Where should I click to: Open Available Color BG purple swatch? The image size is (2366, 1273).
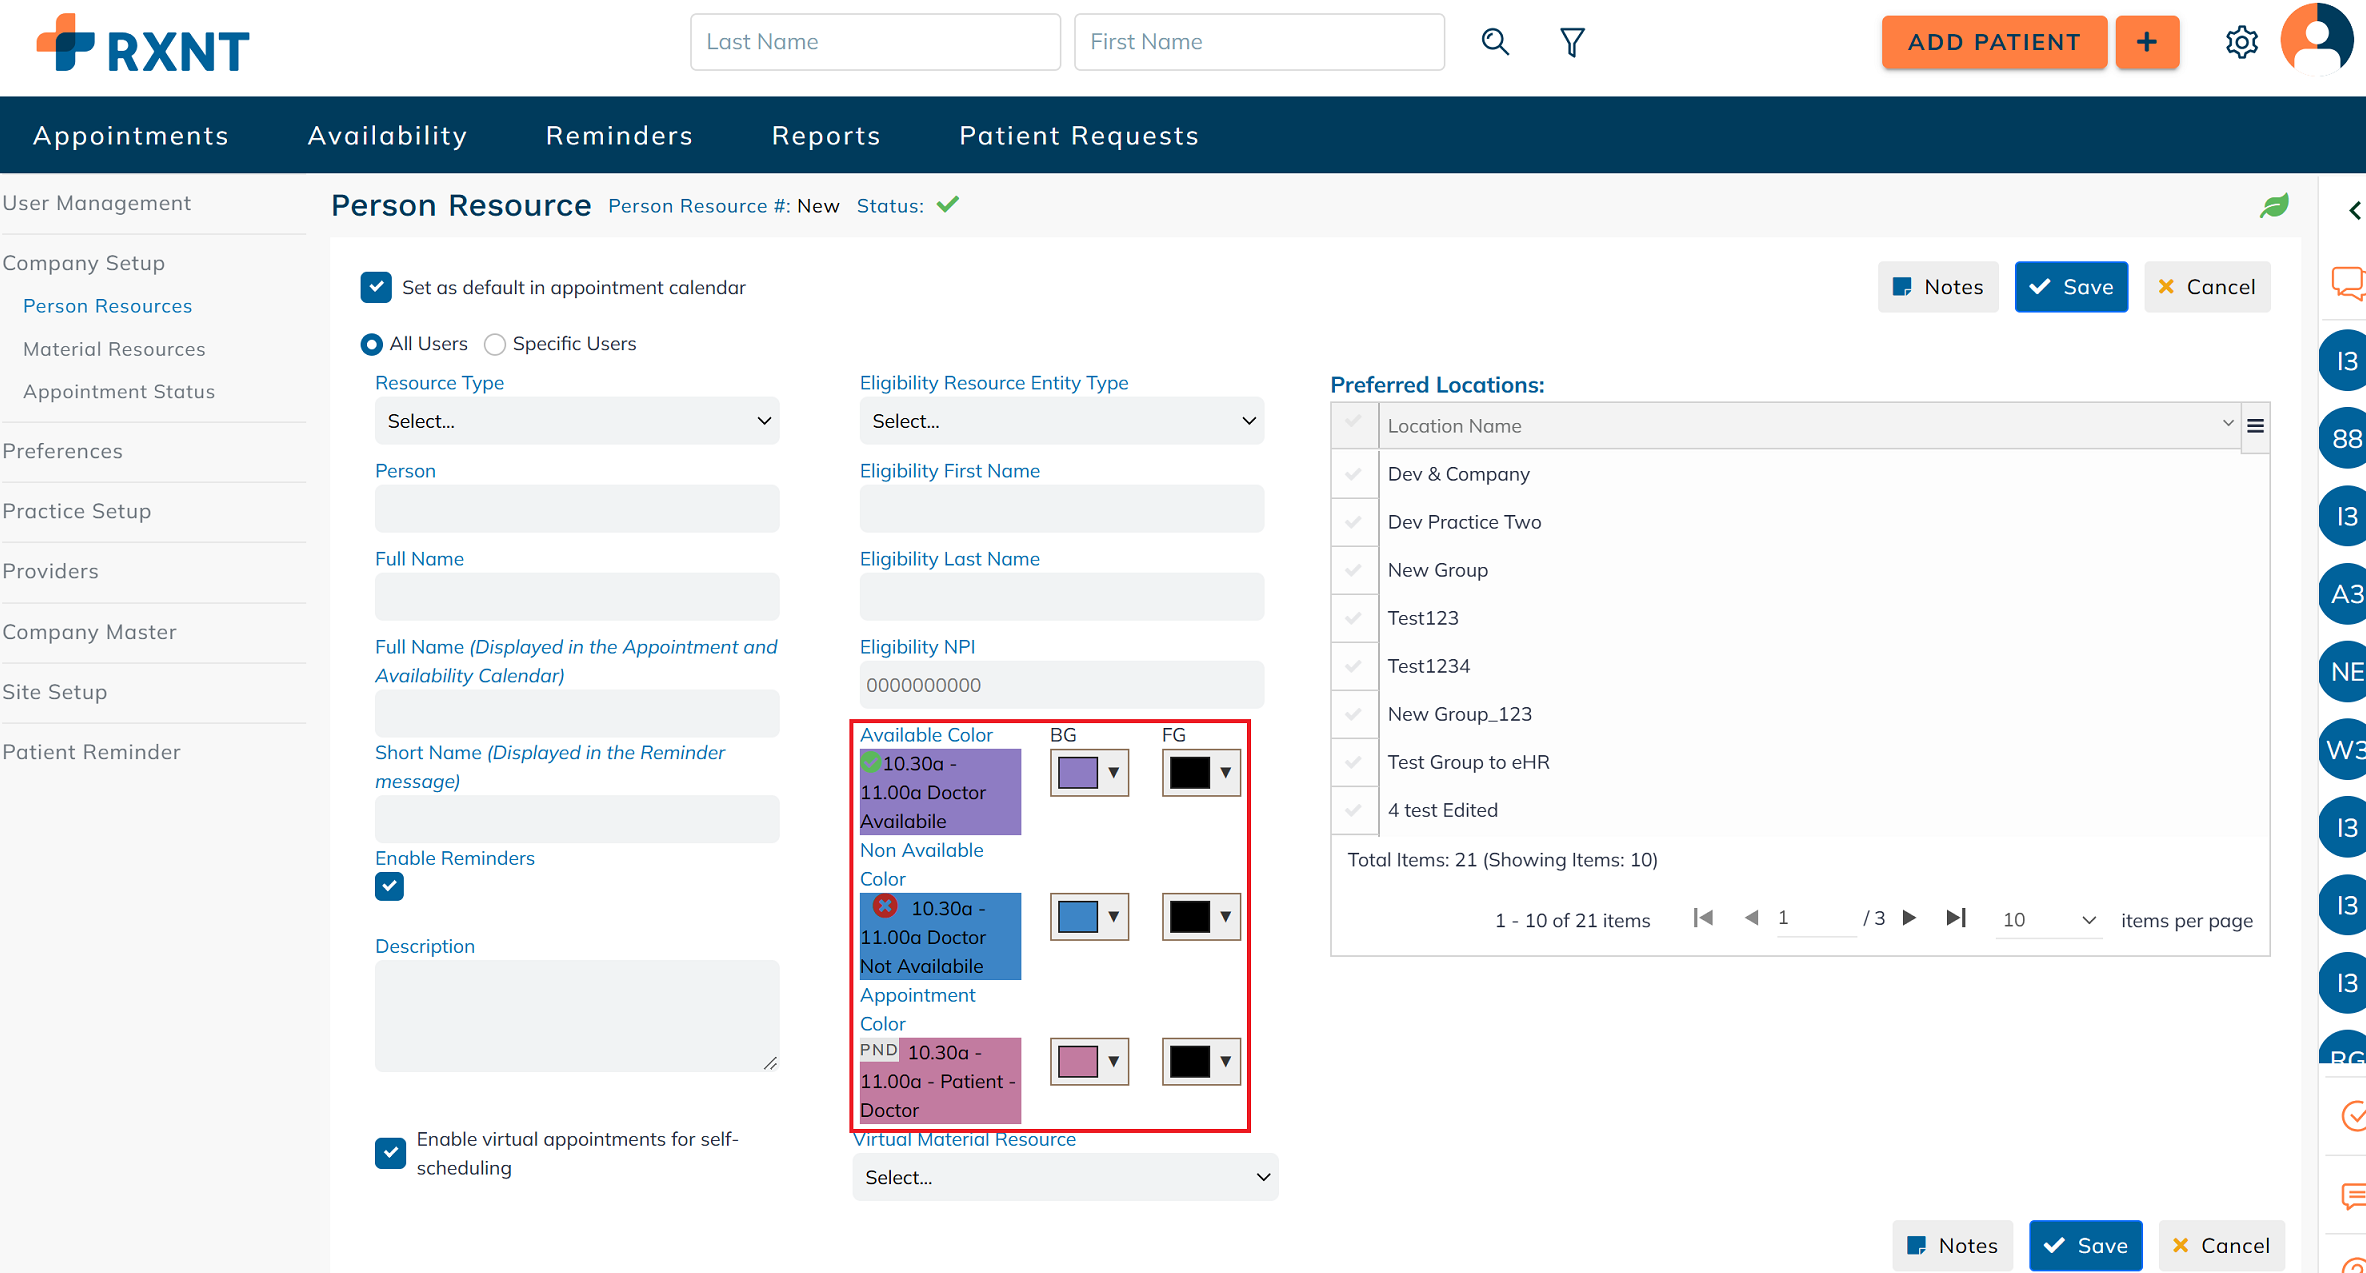pyautogui.click(x=1089, y=773)
